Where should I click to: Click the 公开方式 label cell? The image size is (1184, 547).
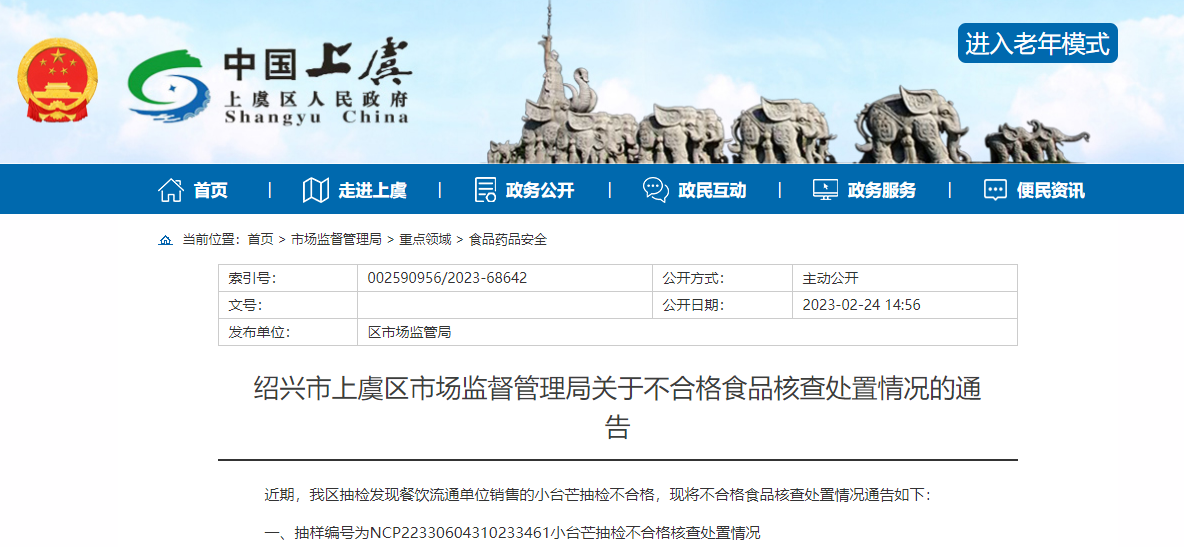[x=722, y=278]
